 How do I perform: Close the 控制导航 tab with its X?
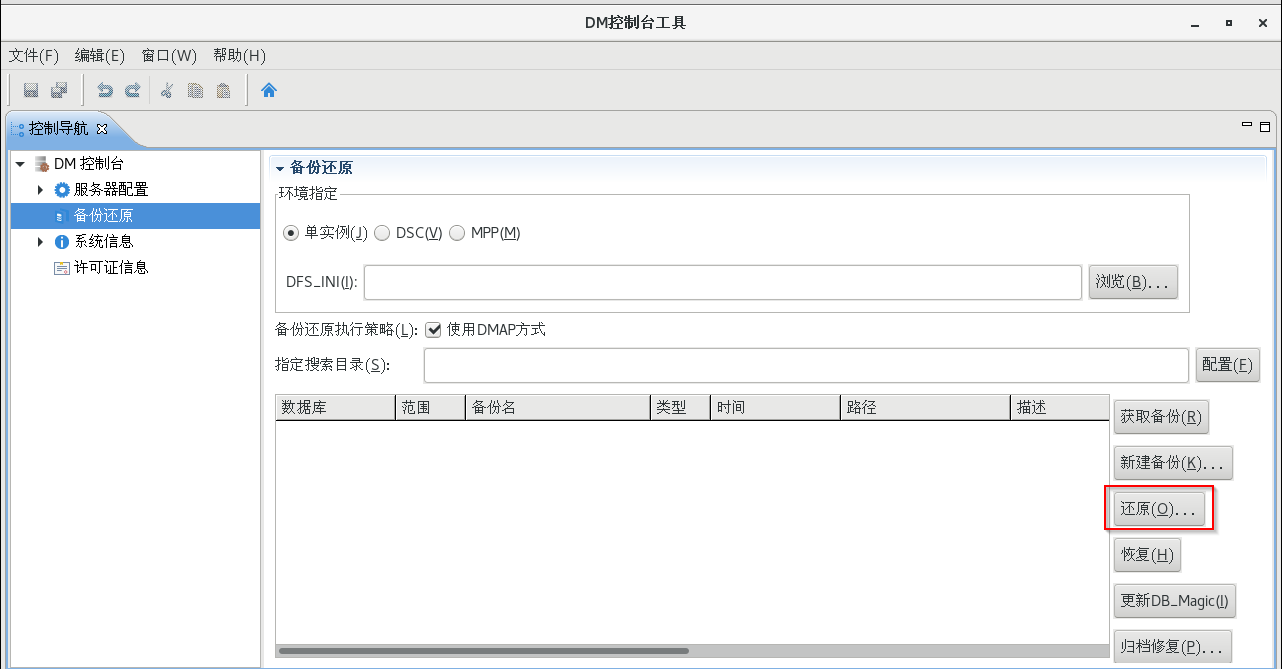(101, 129)
